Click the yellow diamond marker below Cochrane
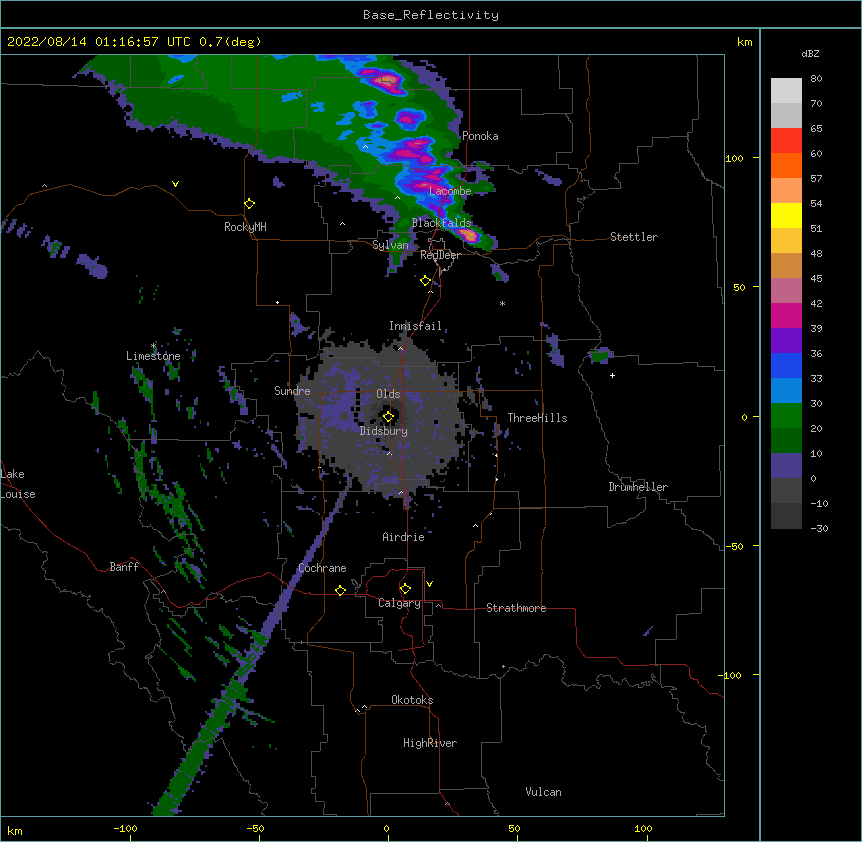Viewport: 862px width, 842px height. [x=340, y=590]
